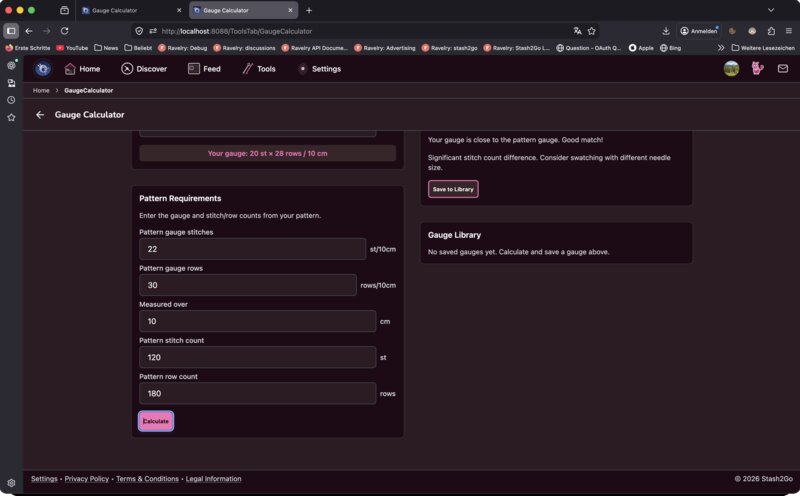Click the tracking protection shield icon
The height and width of the screenshot is (496, 800).
(x=139, y=31)
